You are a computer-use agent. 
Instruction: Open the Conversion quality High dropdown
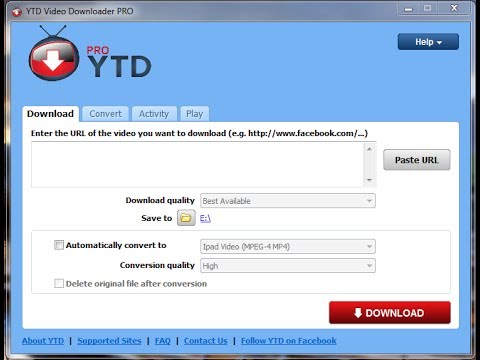[x=288, y=266]
